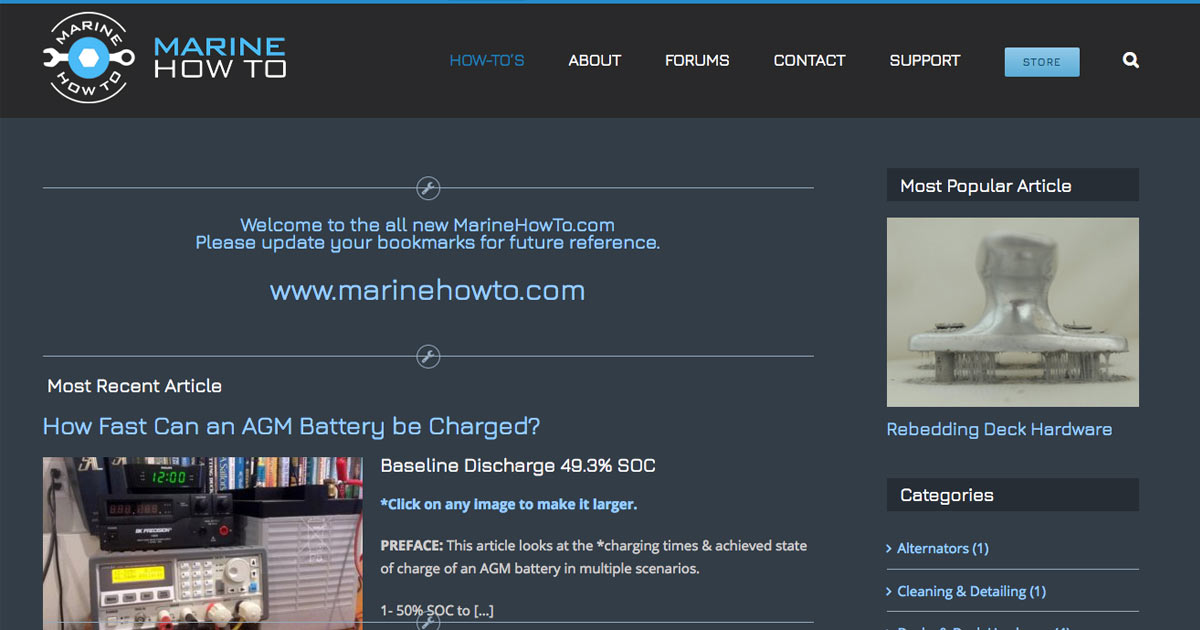Go to the ABOUT page

click(595, 60)
